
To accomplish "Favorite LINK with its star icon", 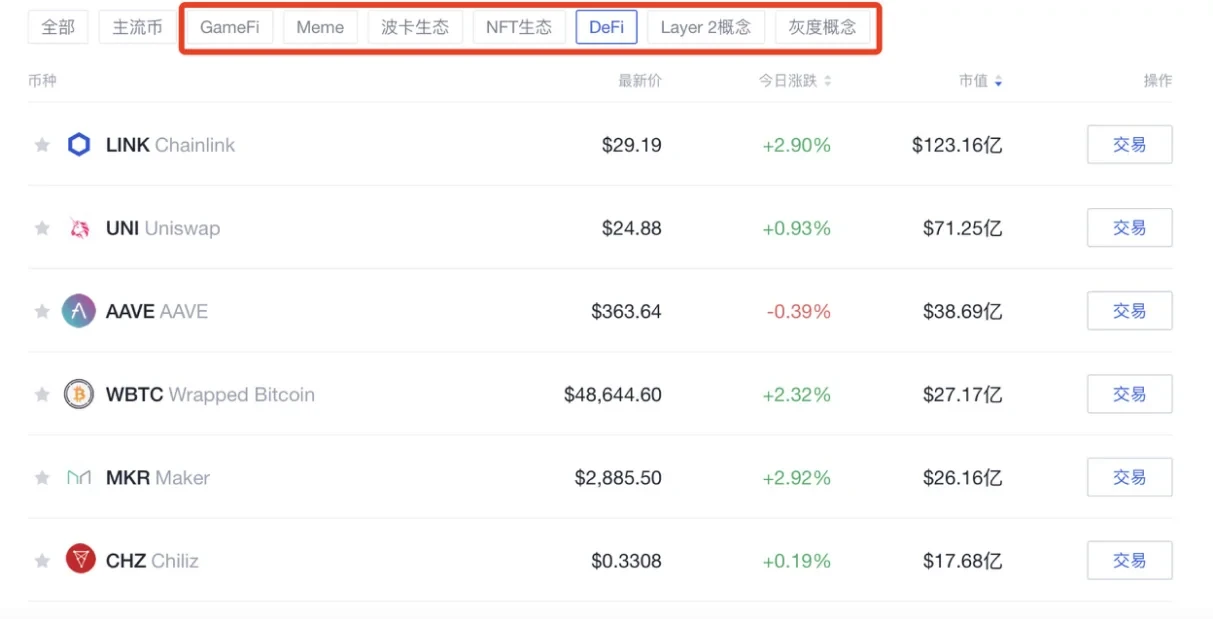I will (42, 145).
